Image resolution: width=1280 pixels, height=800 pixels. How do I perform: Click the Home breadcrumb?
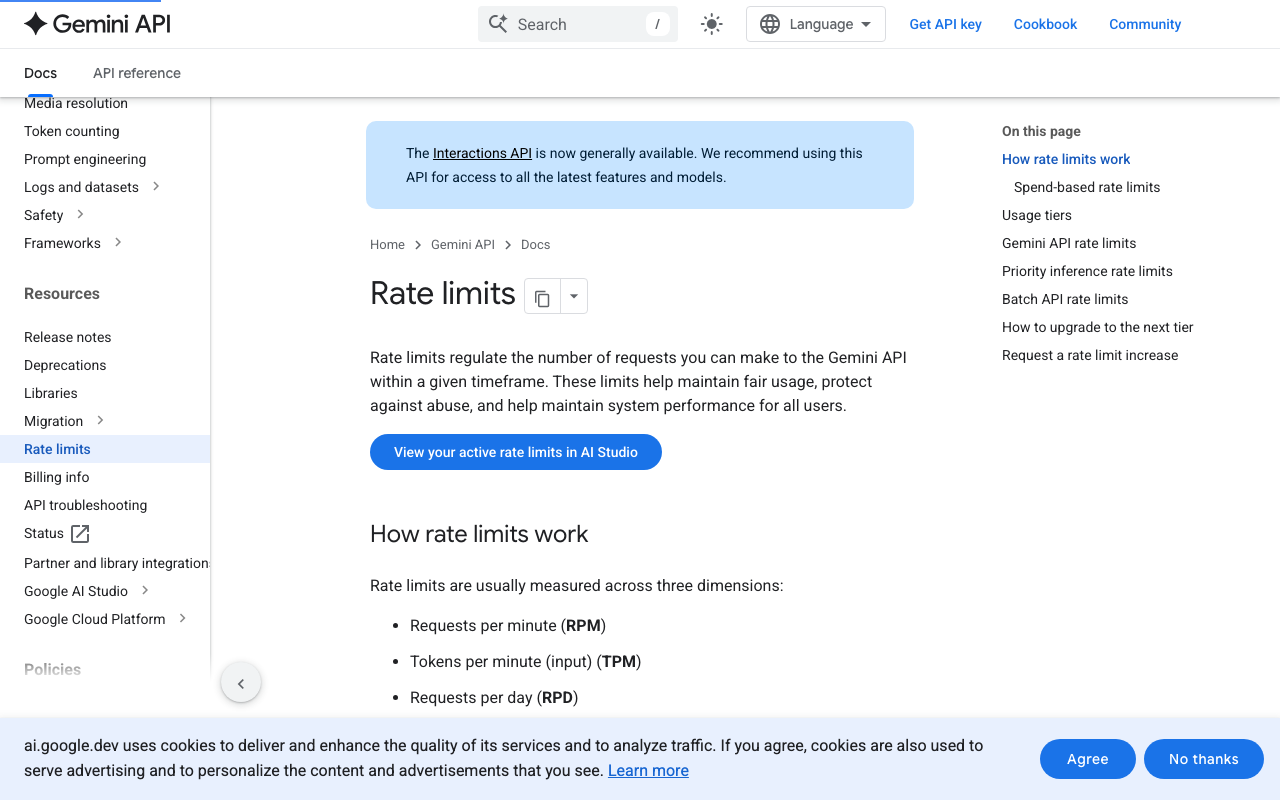click(387, 244)
